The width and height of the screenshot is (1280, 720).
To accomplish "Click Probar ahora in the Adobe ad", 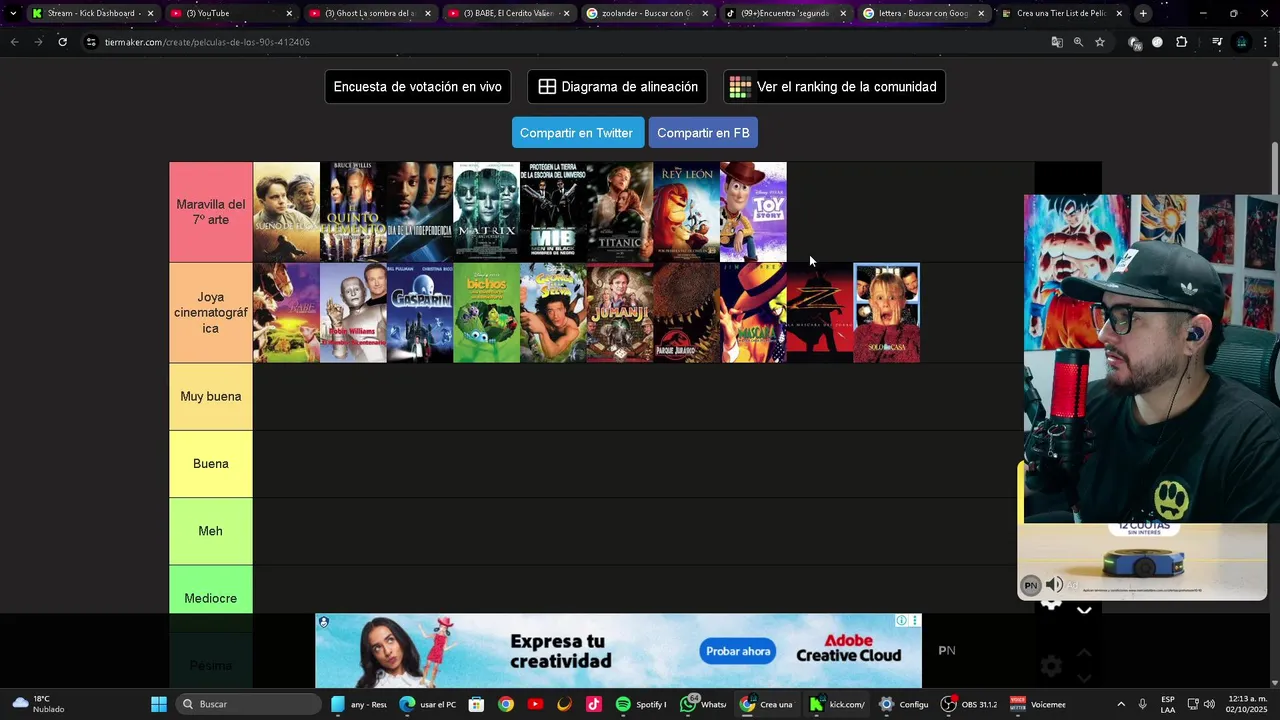I will click(738, 652).
